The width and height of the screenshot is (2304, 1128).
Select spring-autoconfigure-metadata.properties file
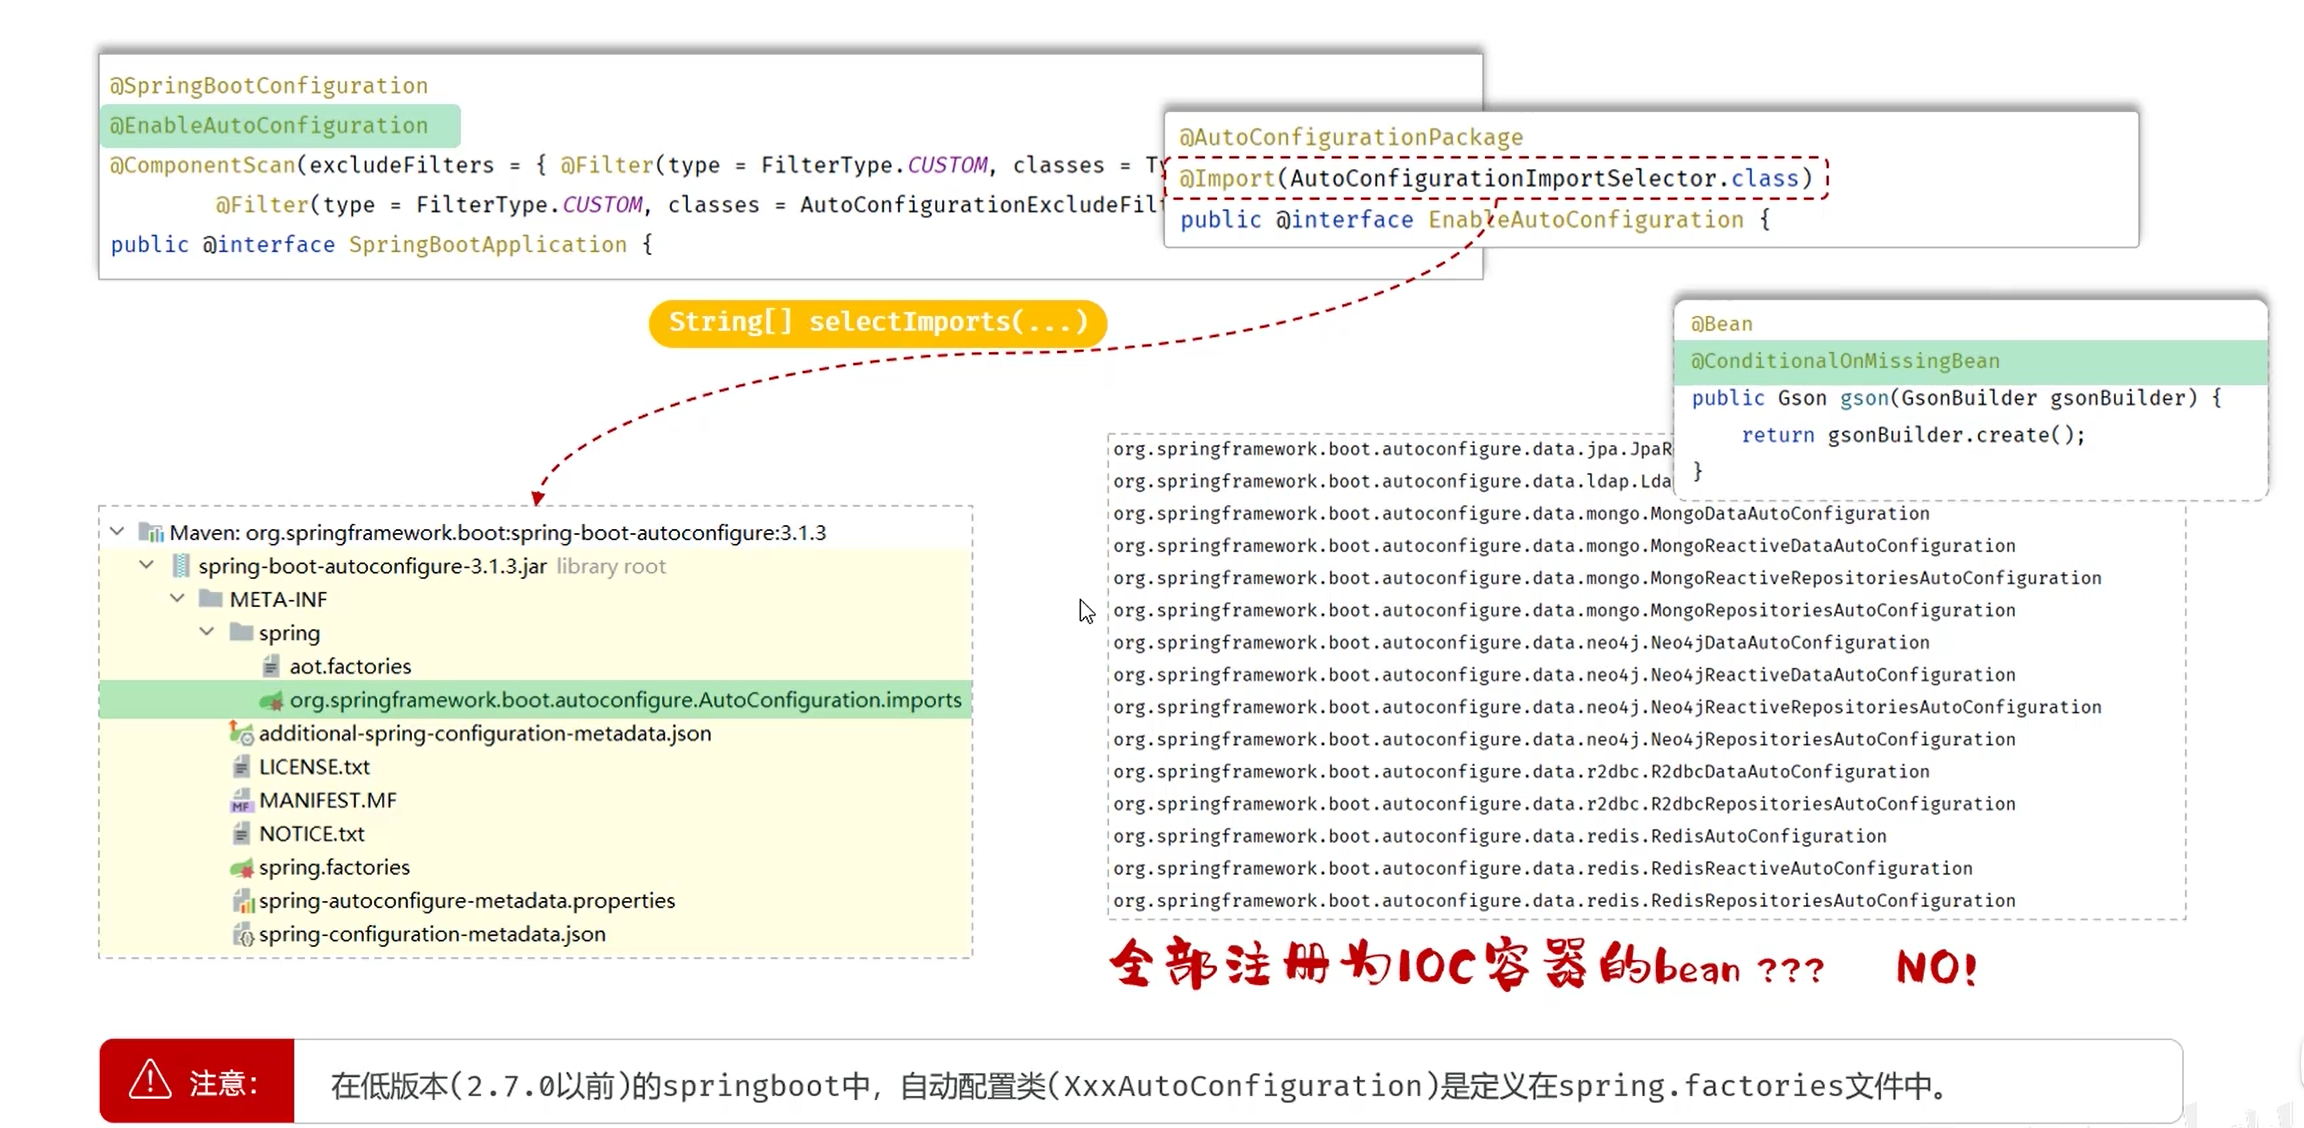(467, 901)
